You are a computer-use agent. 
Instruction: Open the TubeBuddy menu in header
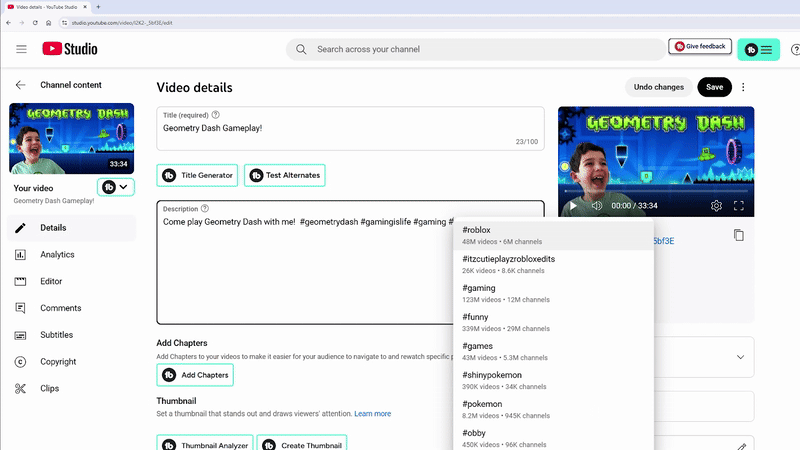758,49
